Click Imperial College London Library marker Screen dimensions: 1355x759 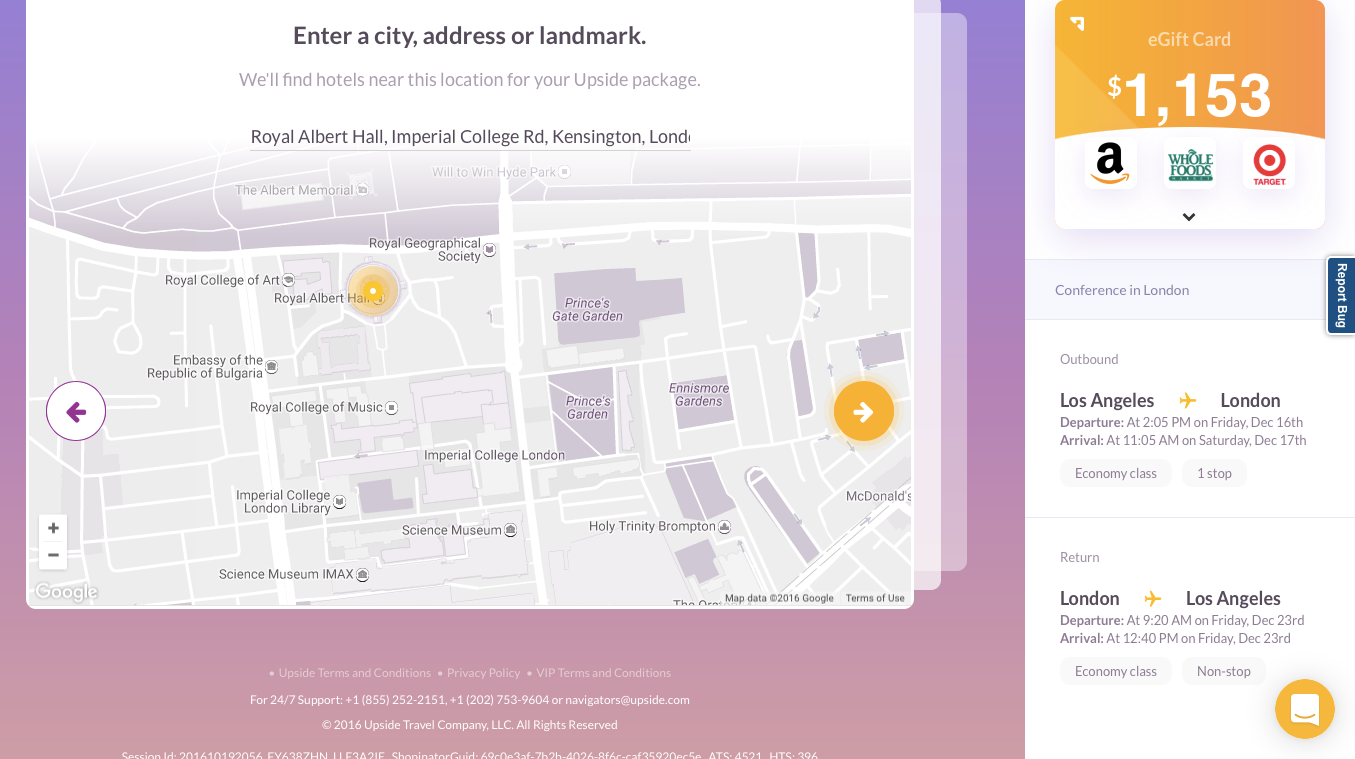(340, 501)
